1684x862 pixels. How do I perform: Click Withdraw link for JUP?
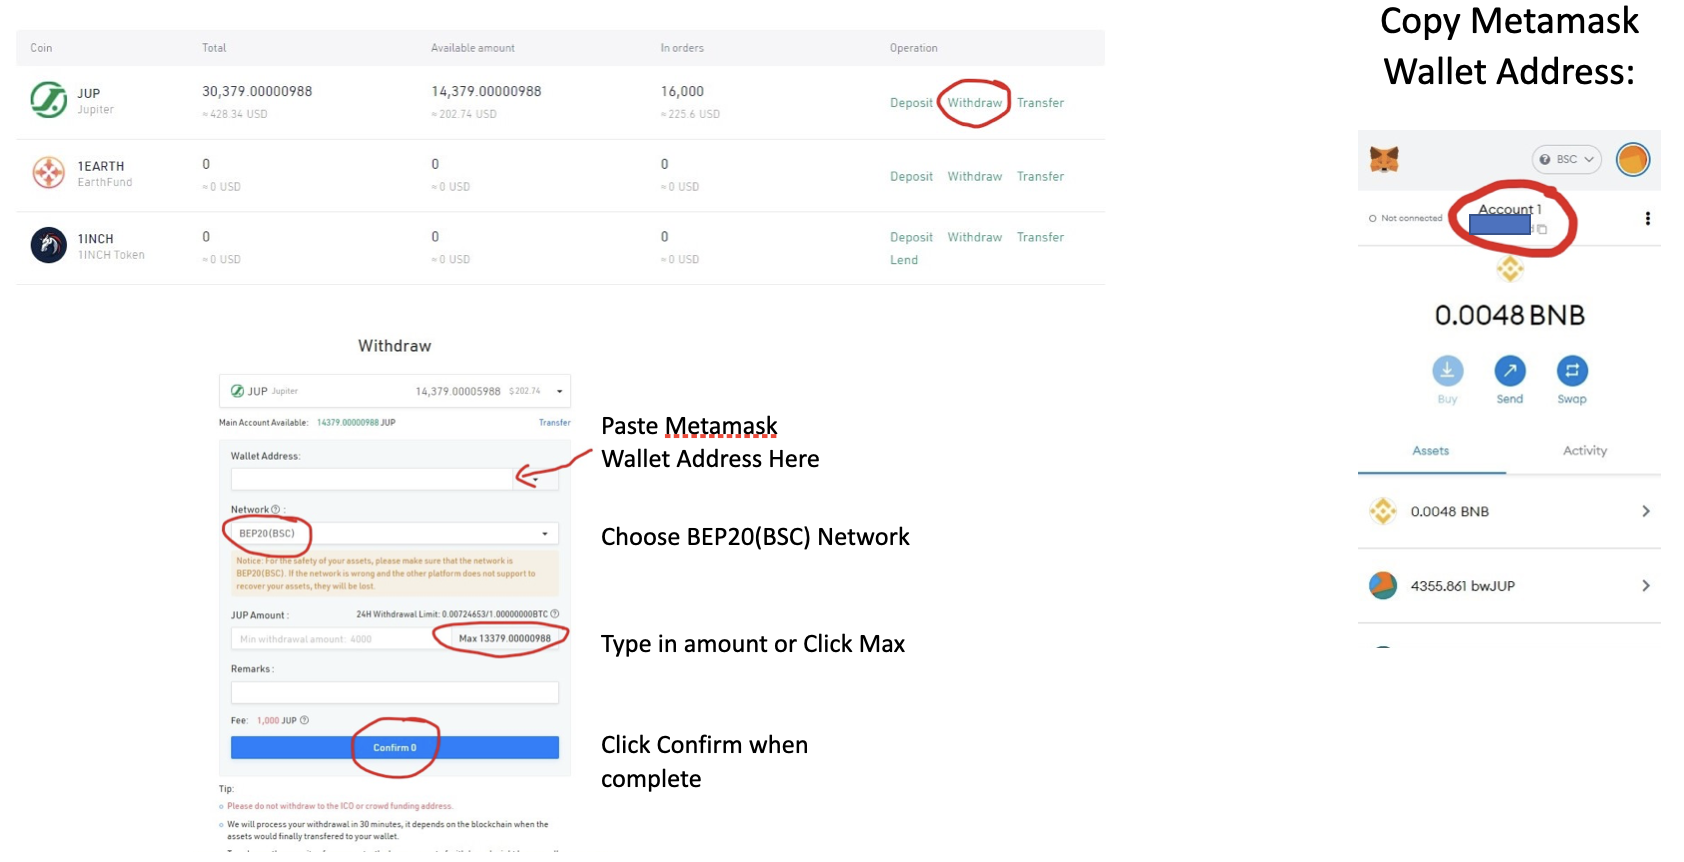point(974,103)
